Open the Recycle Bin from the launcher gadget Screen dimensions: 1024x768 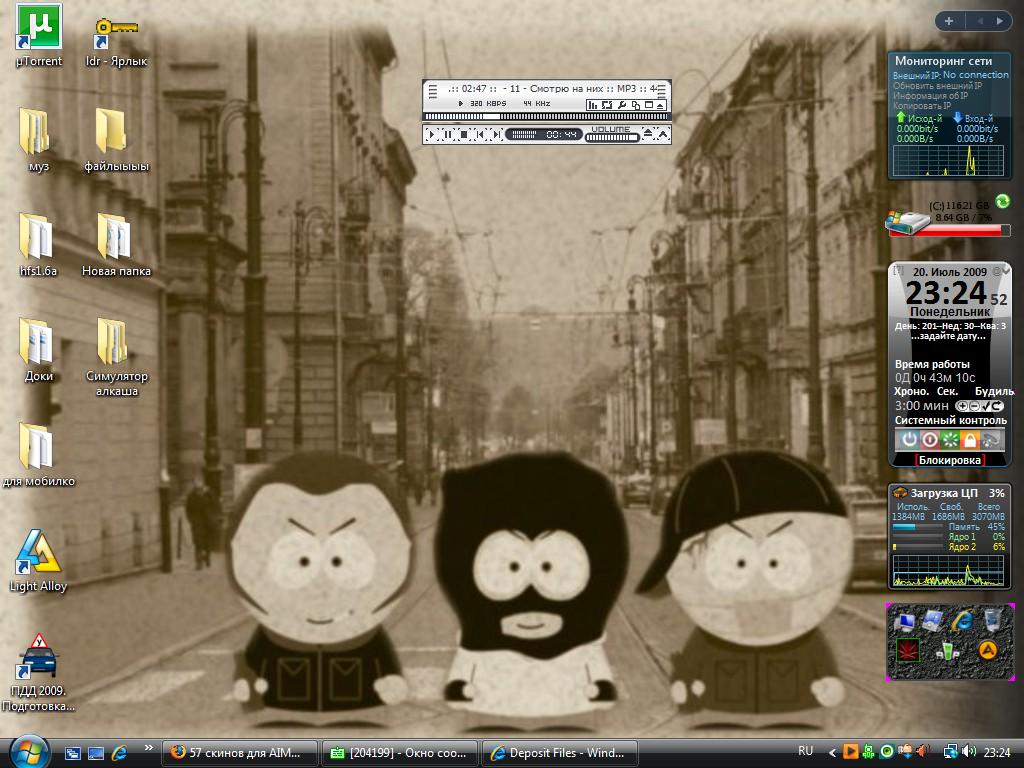992,618
